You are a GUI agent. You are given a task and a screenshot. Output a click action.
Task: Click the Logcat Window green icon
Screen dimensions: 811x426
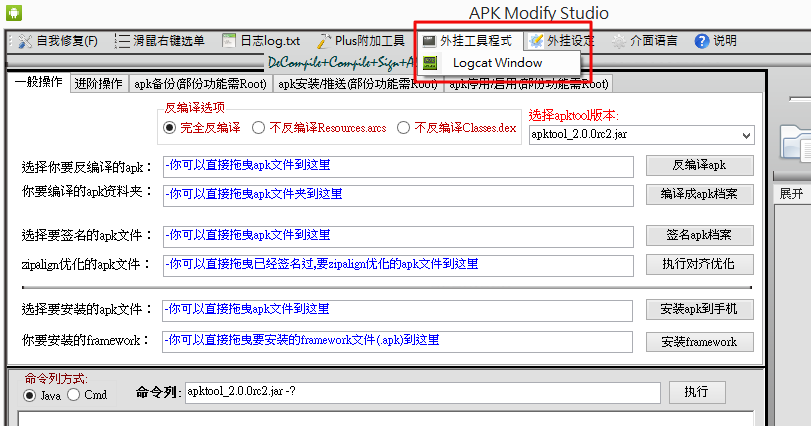(430, 63)
